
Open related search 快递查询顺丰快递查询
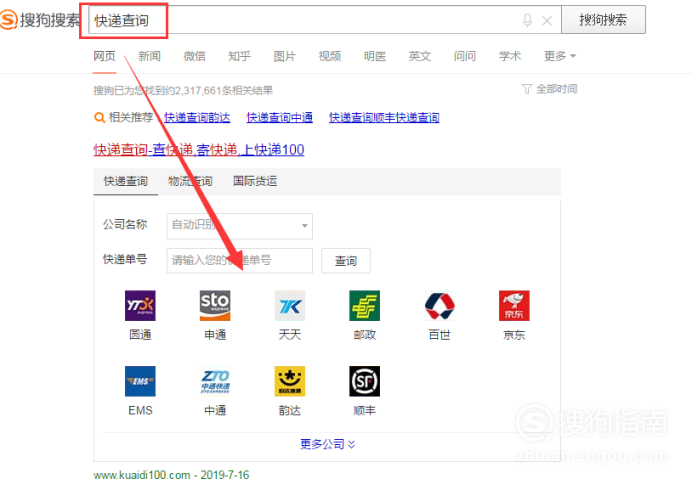pyautogui.click(x=384, y=117)
